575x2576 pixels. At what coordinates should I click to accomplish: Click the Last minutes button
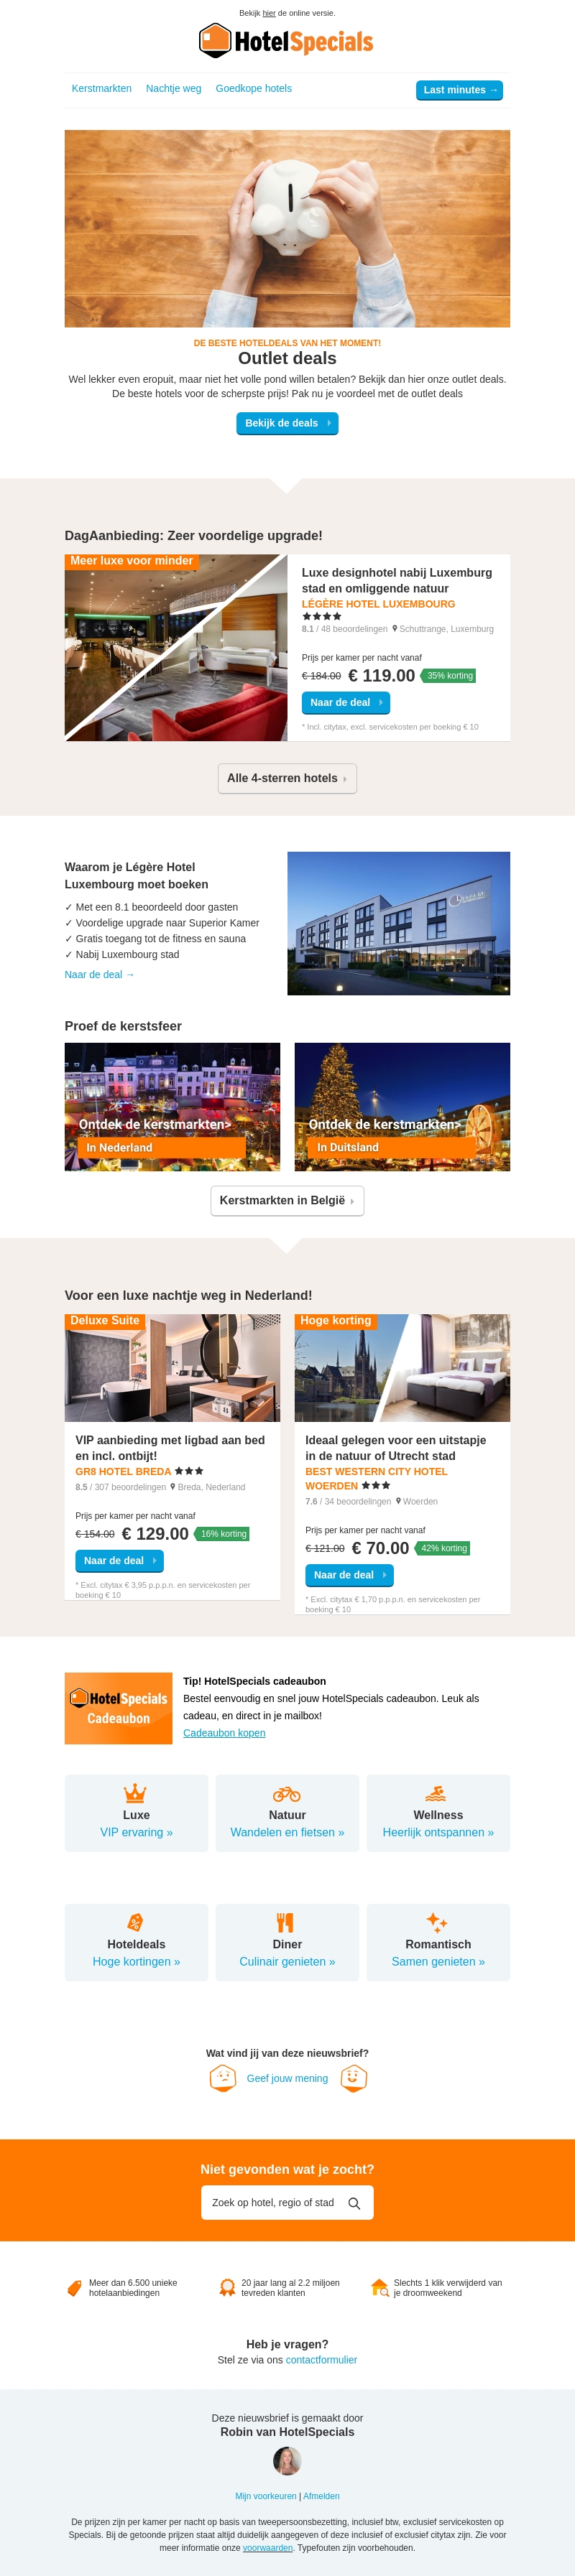pos(459,90)
